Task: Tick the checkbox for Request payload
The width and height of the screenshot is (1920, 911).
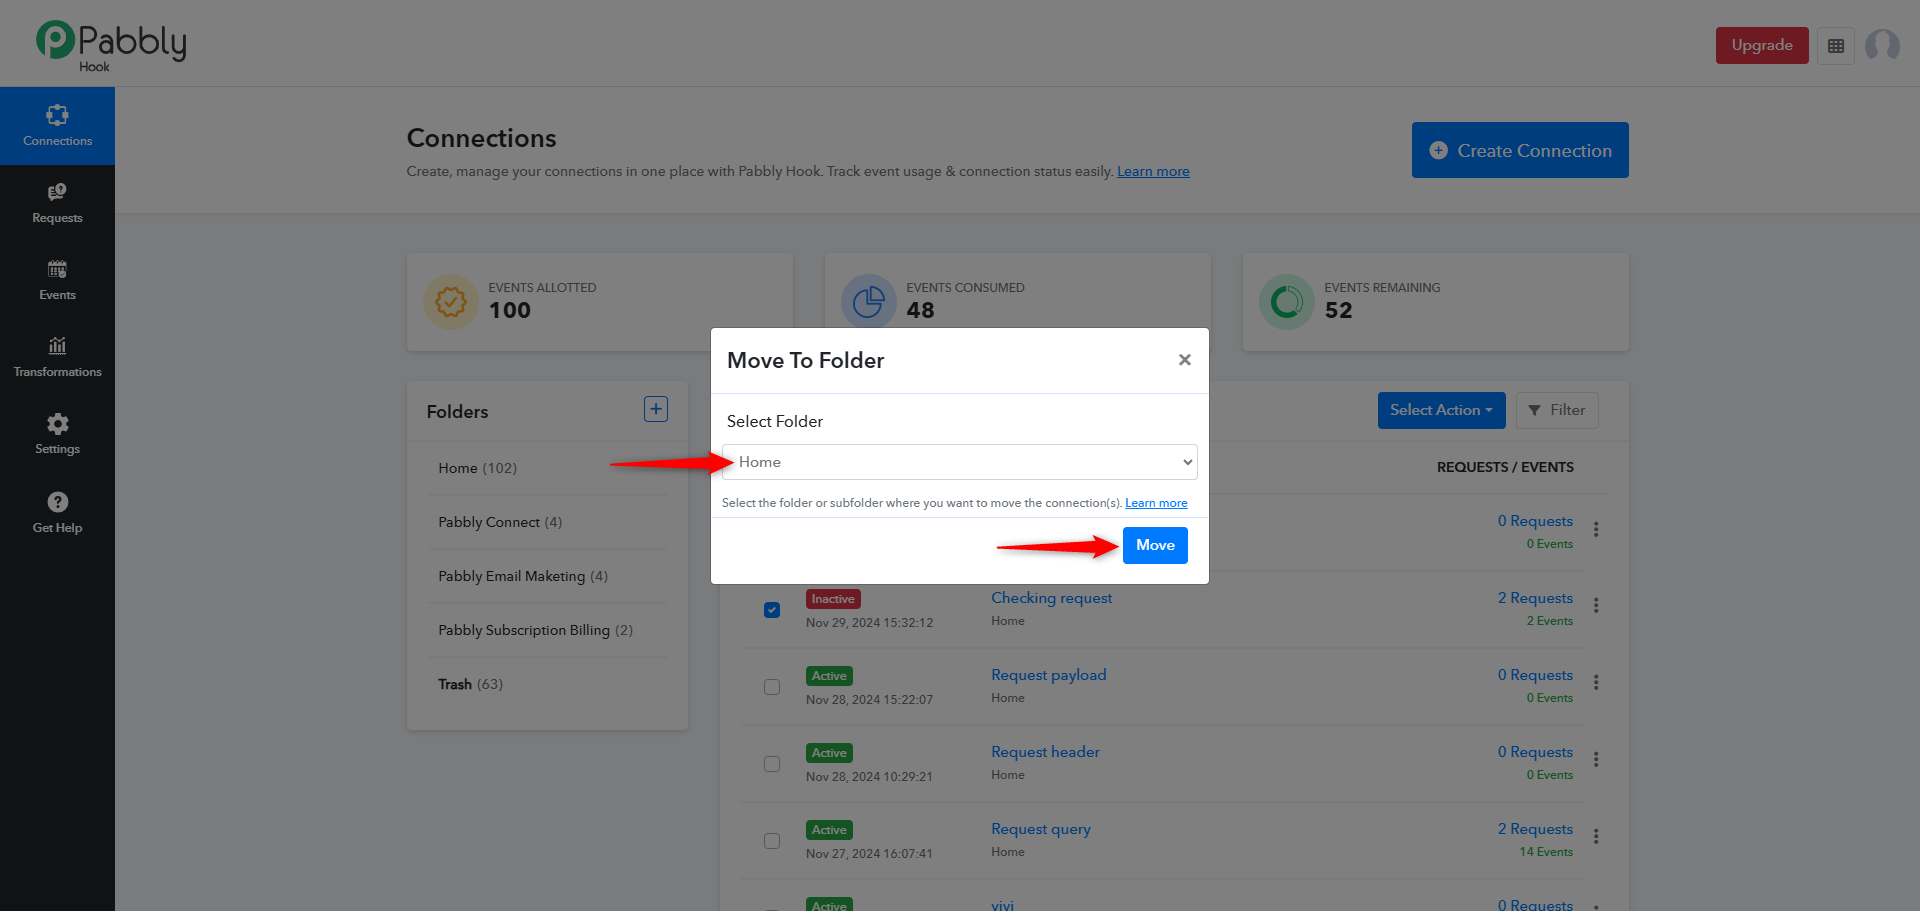Action: pyautogui.click(x=772, y=687)
